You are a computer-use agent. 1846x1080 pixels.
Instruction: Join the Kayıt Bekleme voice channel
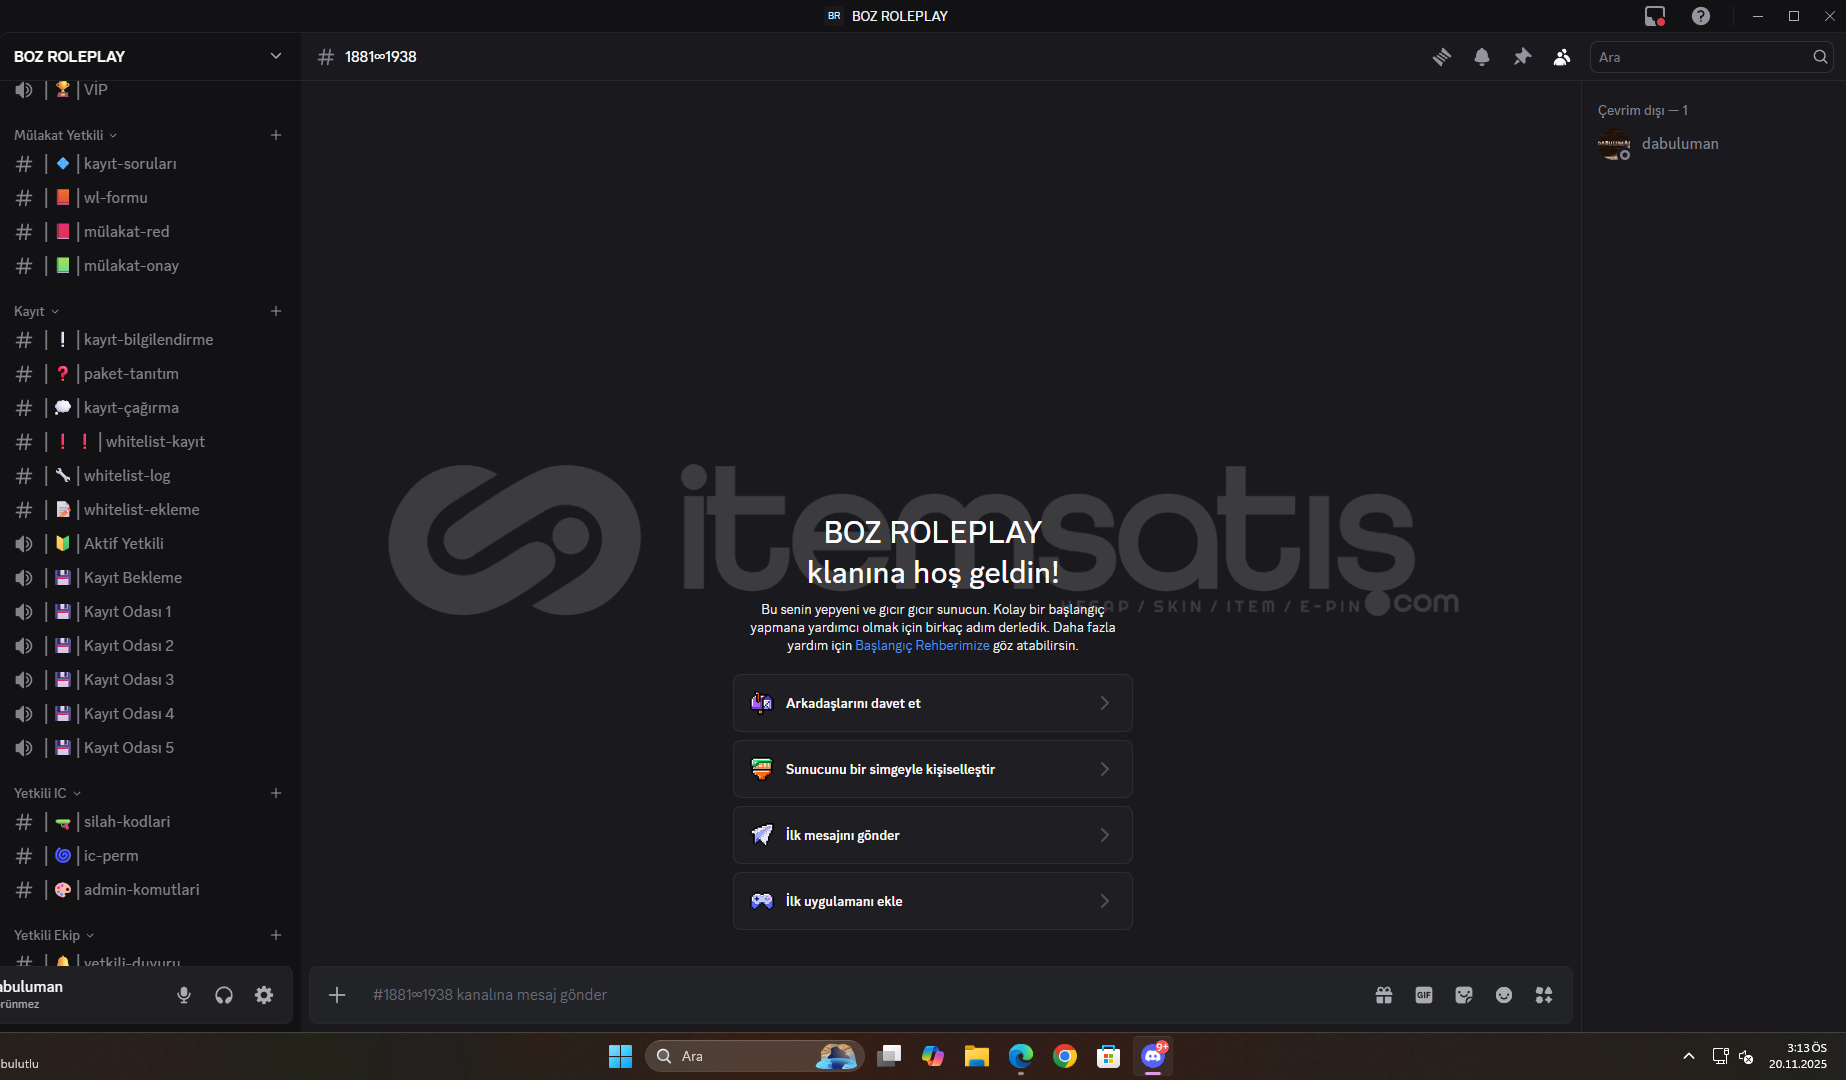(x=146, y=578)
